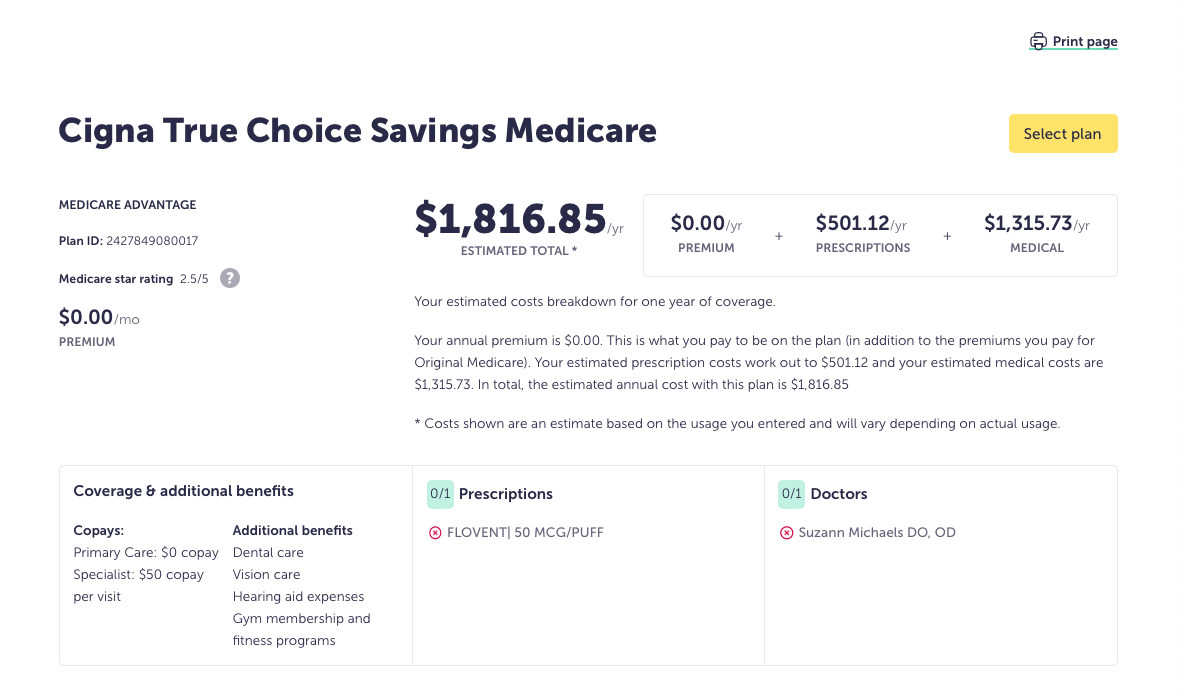This screenshot has width=1177, height=696.
Task: Click the yellow Select plan button
Action: (x=1063, y=134)
